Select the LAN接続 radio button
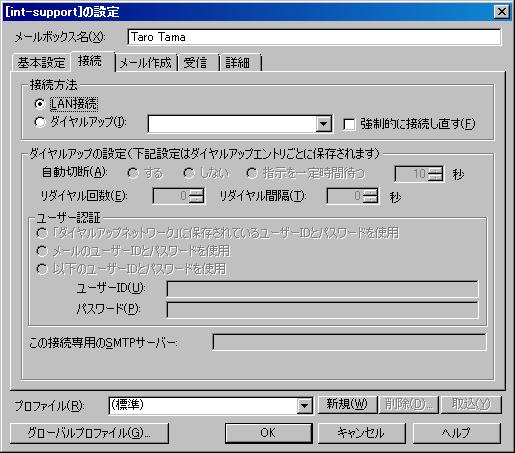The height and width of the screenshot is (453, 515). [x=40, y=104]
